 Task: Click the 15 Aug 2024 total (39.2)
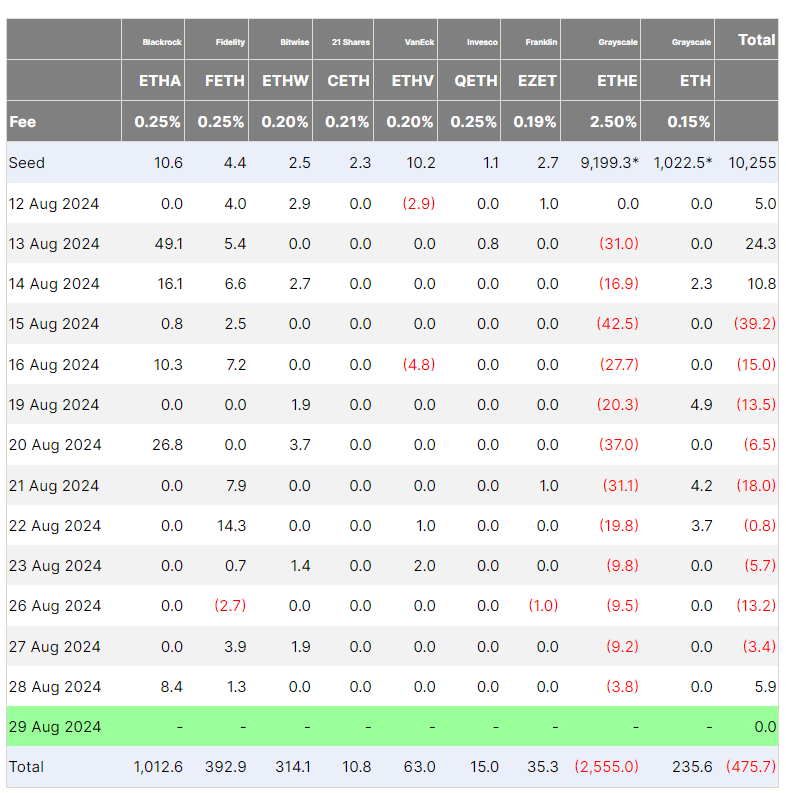754,324
